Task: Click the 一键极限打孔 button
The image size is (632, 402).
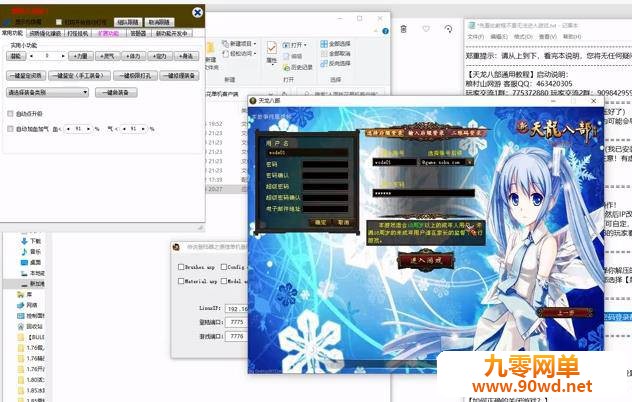Action: (135, 75)
